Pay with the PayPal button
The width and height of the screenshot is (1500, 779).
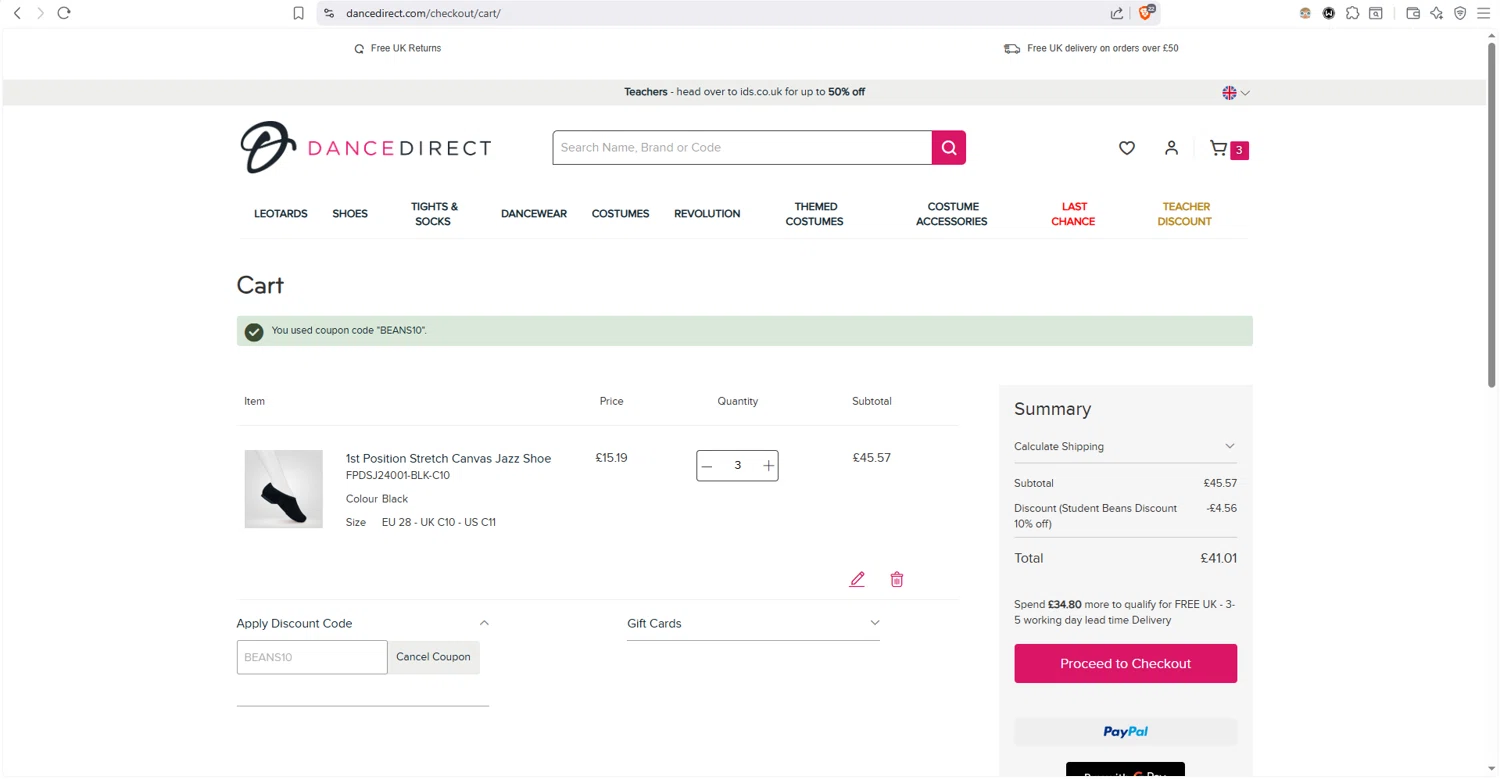tap(1125, 732)
